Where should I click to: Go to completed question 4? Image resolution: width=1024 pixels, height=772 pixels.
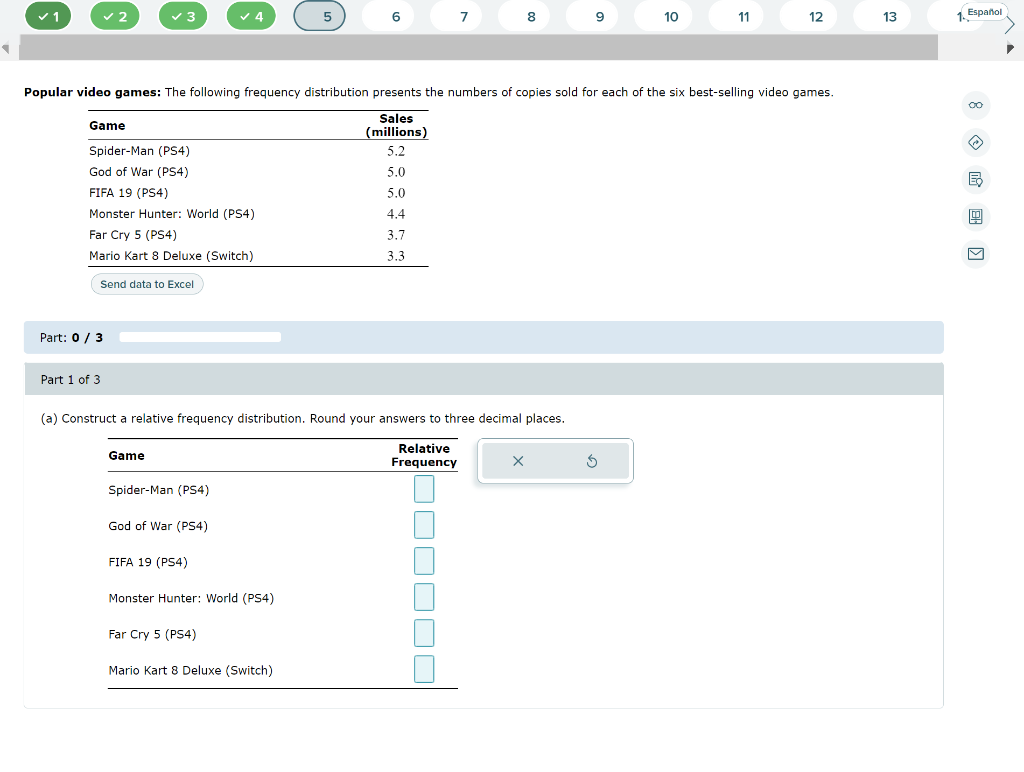click(x=251, y=16)
